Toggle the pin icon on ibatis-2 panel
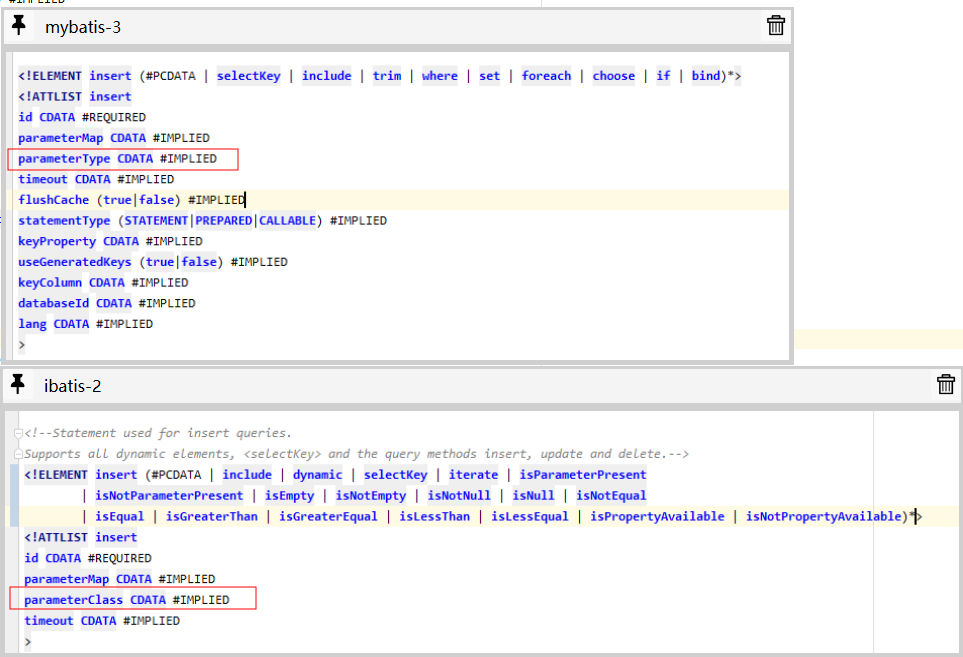The height and width of the screenshot is (657, 963). [18, 384]
